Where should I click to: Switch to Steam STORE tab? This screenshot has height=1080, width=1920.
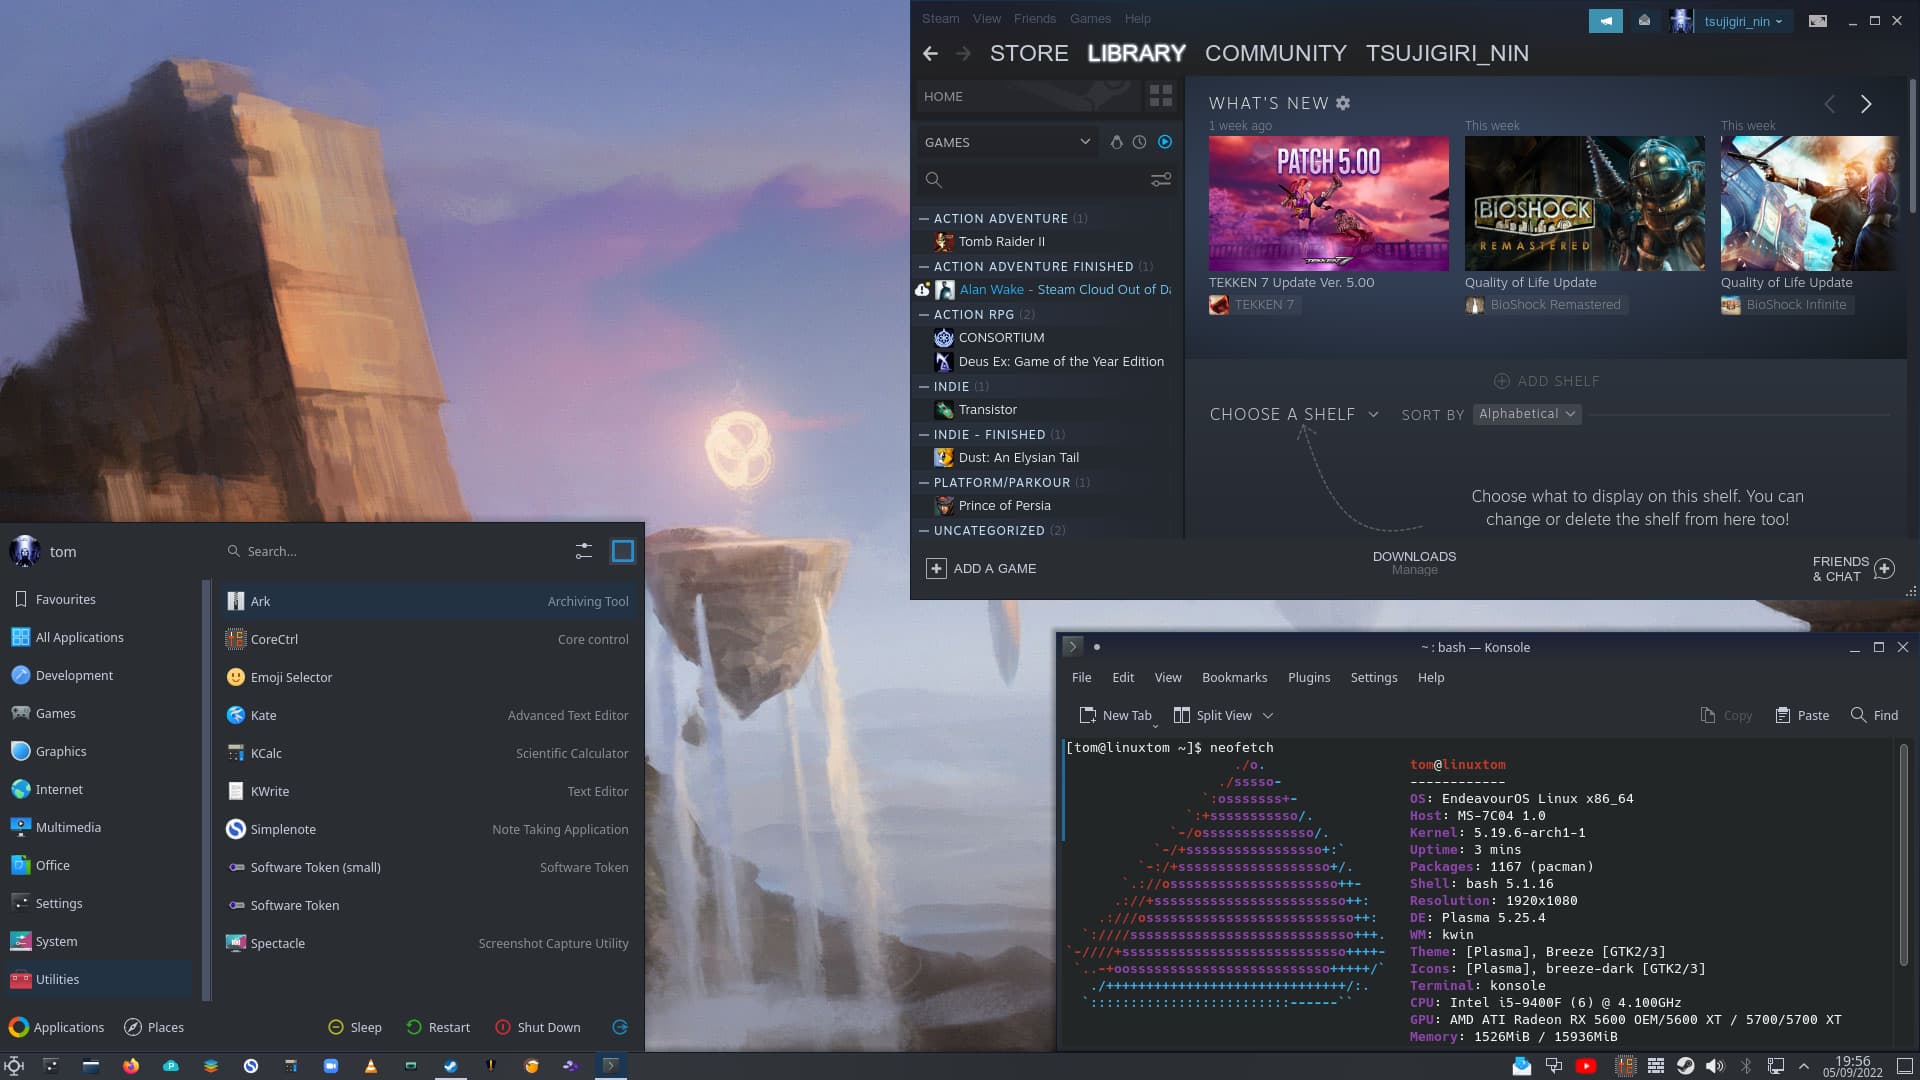tap(1029, 53)
